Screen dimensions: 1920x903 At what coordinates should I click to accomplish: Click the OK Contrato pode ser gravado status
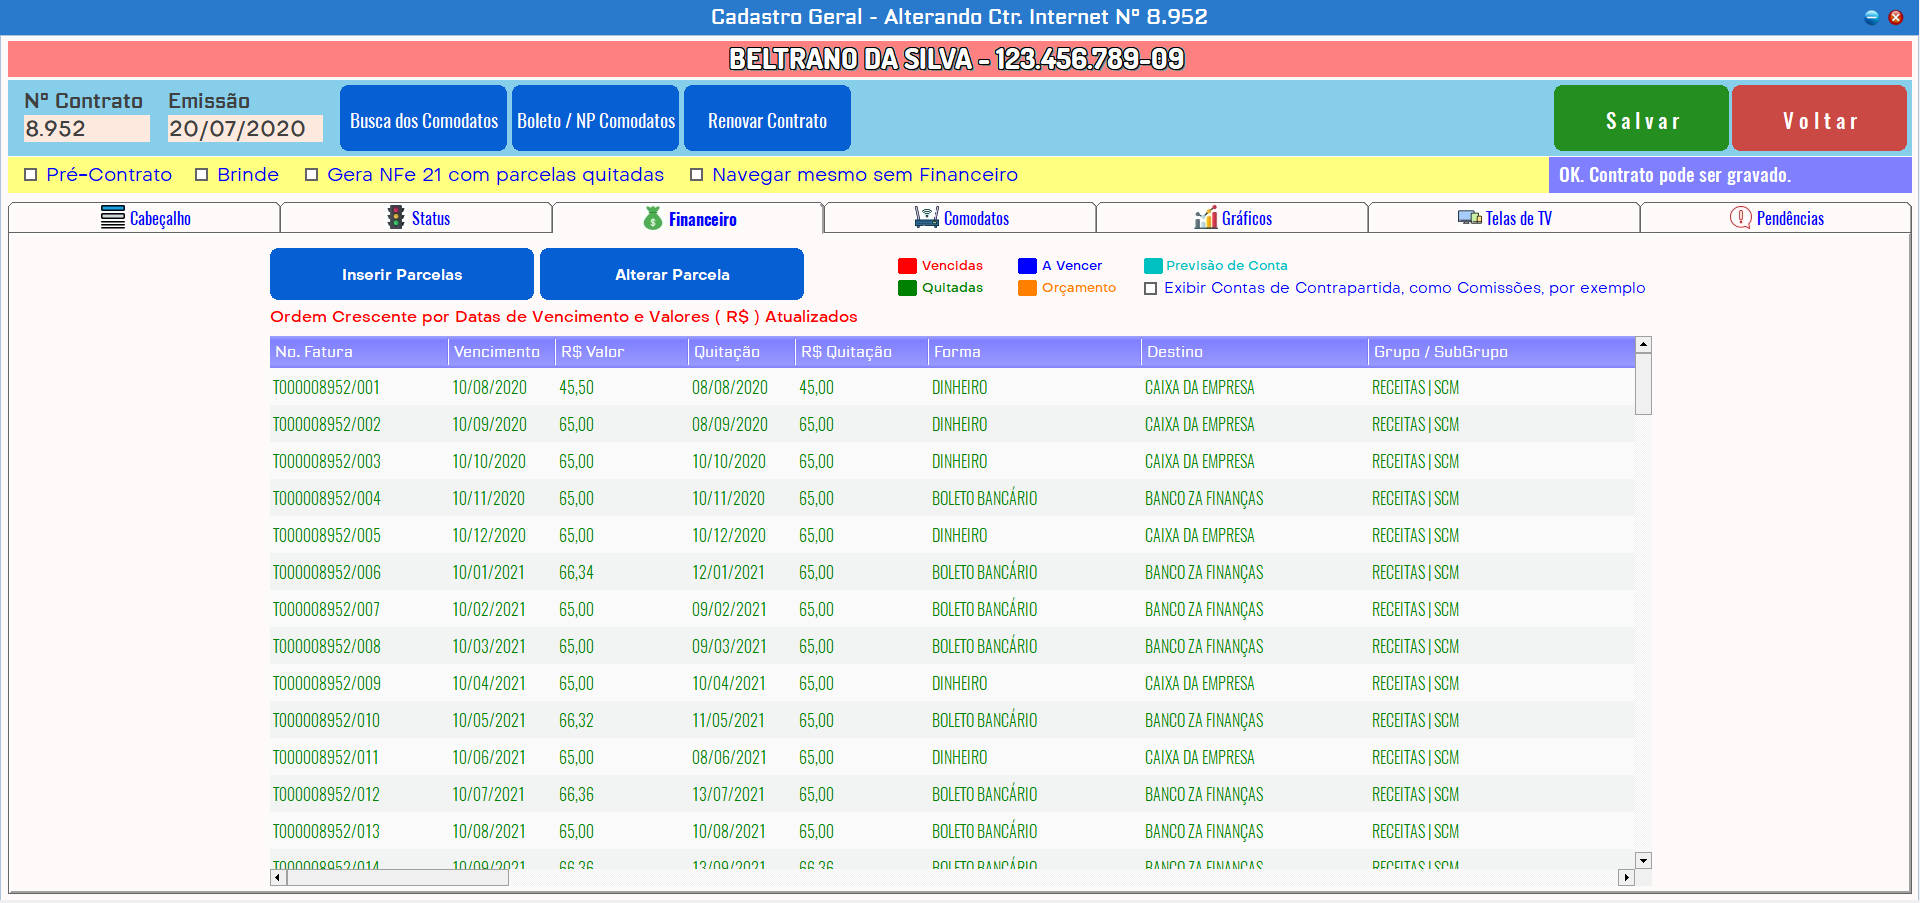pos(1730,175)
